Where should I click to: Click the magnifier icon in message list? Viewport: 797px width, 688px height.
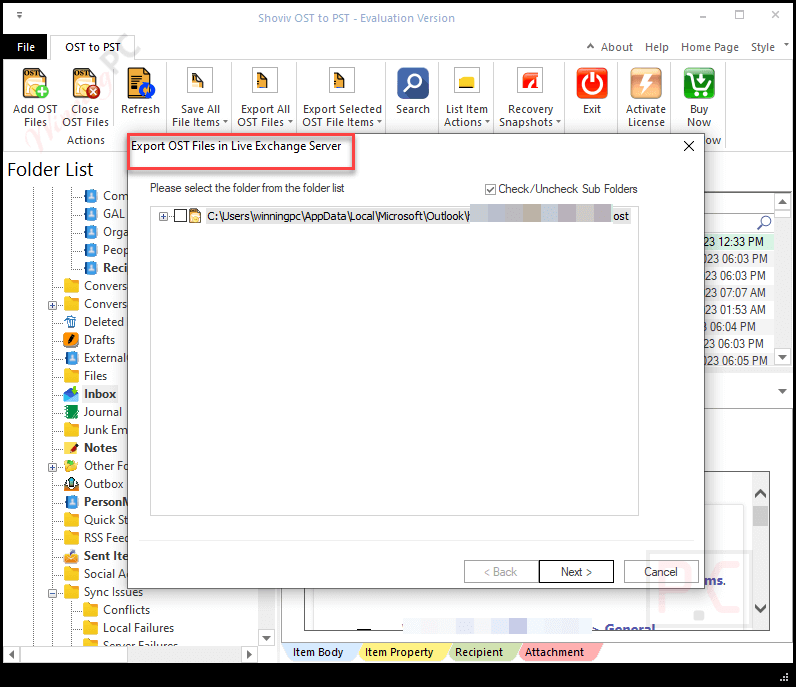coord(764,222)
